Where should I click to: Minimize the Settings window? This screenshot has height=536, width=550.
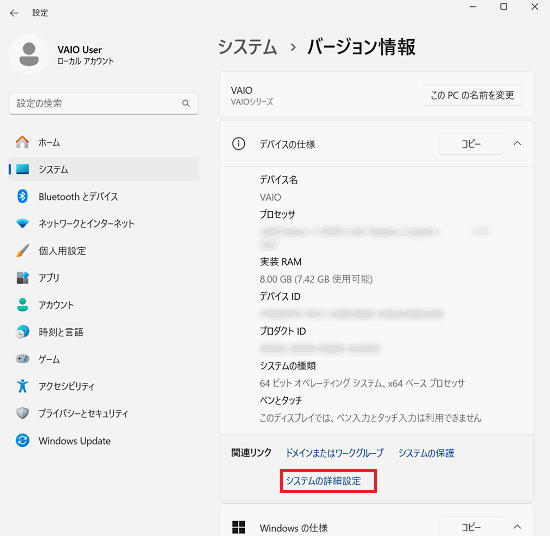(473, 7)
